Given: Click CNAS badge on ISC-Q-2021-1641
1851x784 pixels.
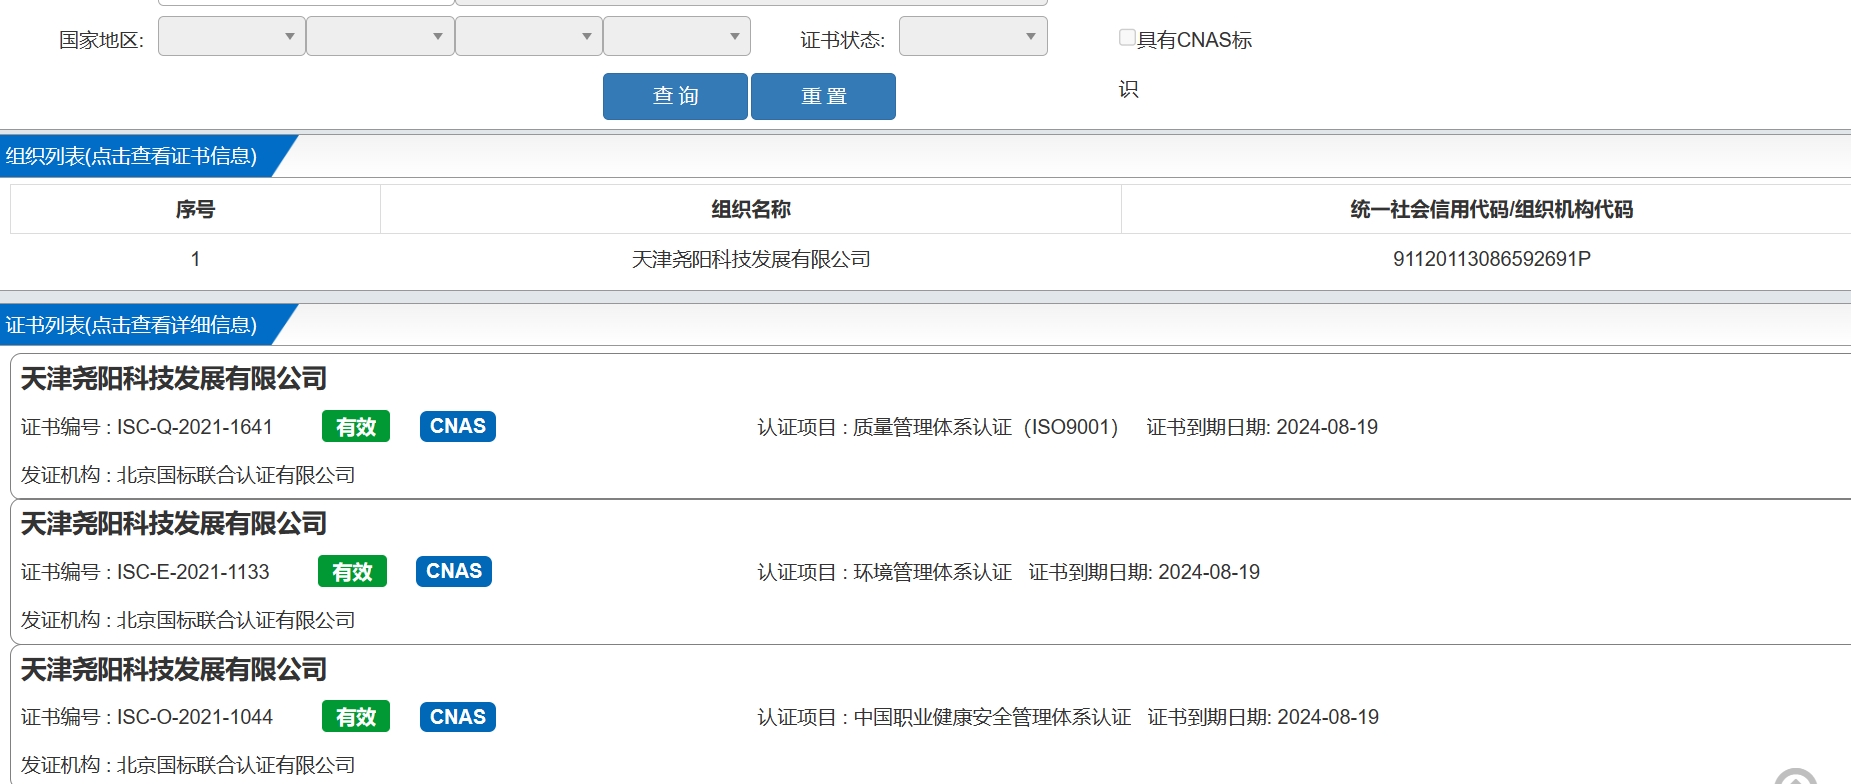Looking at the screenshot, I should 458,426.
